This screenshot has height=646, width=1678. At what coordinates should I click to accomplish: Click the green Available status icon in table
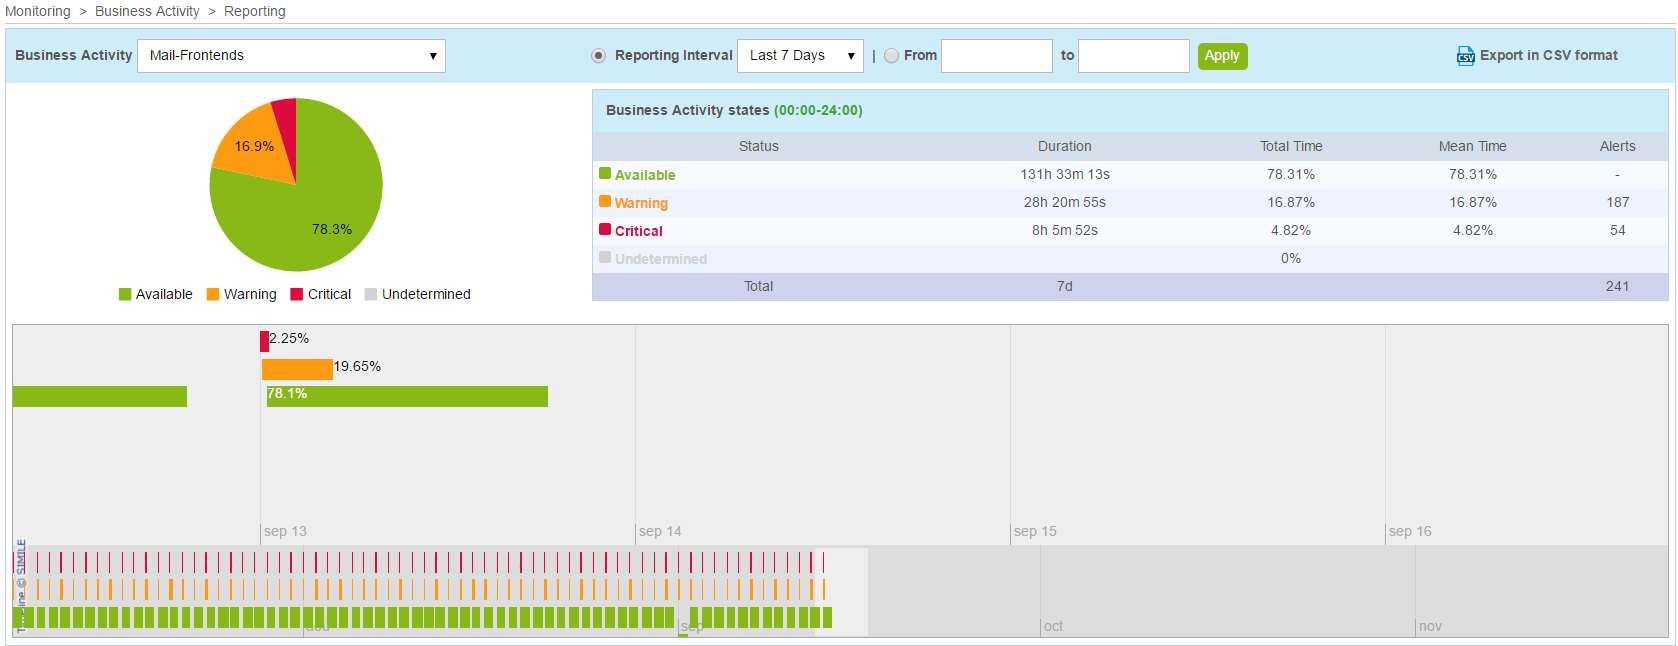pyautogui.click(x=605, y=174)
